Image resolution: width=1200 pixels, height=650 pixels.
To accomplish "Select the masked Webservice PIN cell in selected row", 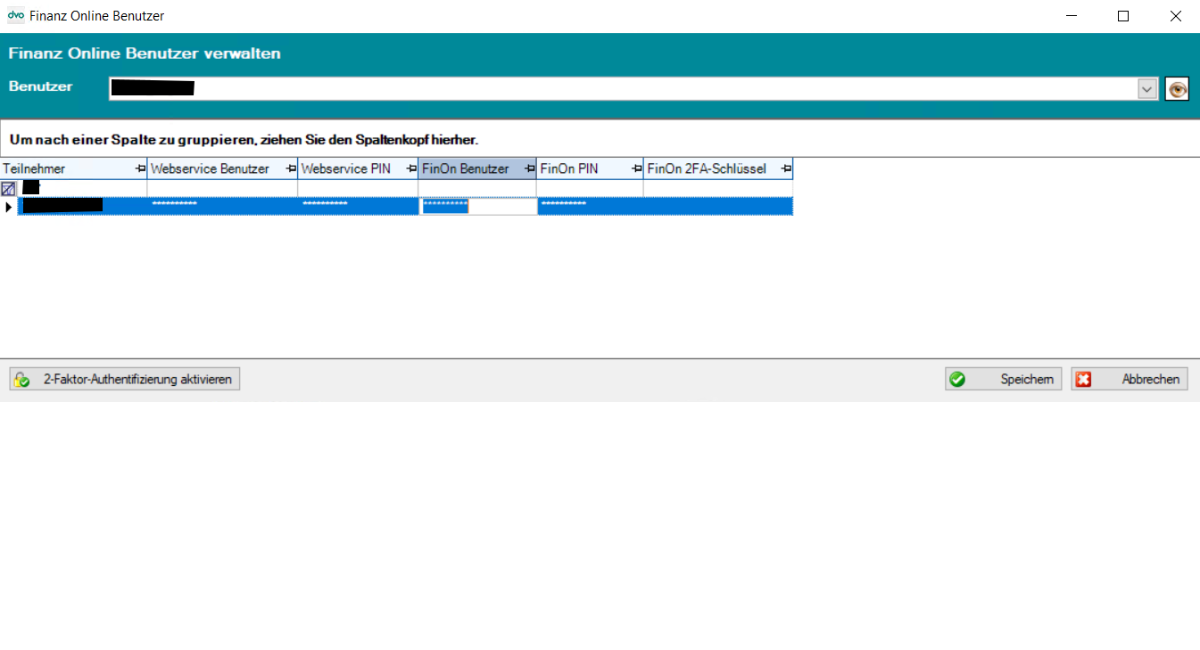I will point(358,206).
